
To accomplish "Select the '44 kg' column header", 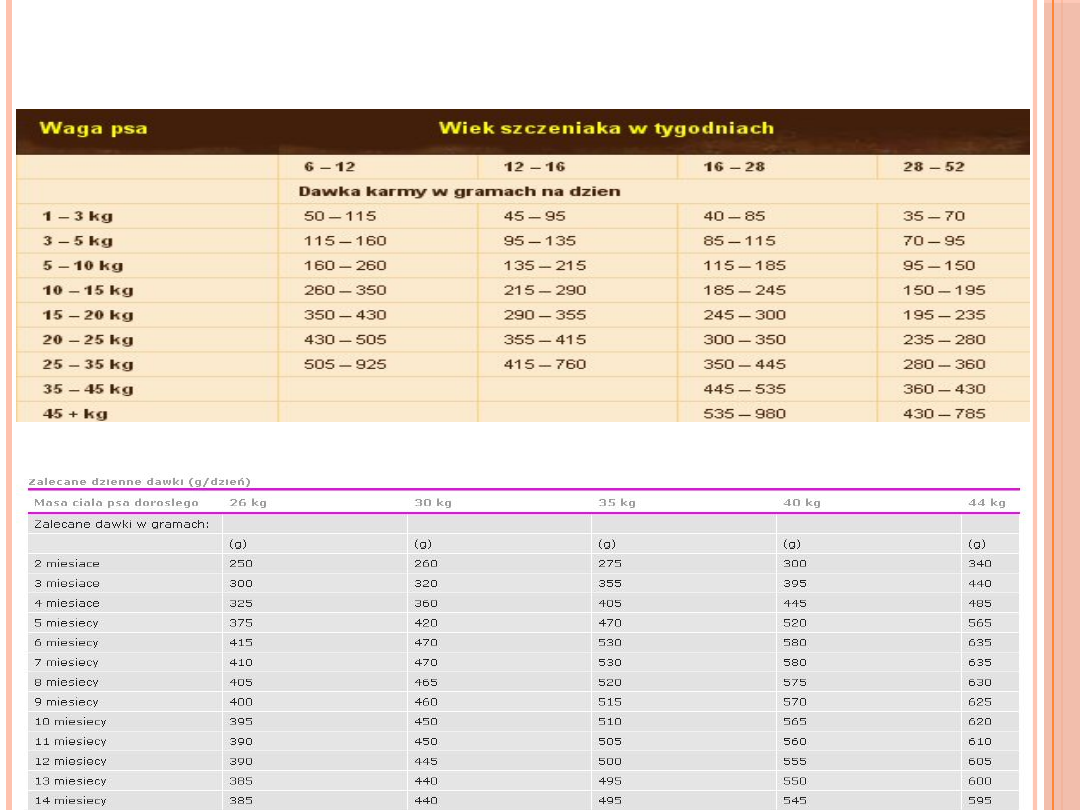I will point(987,502).
